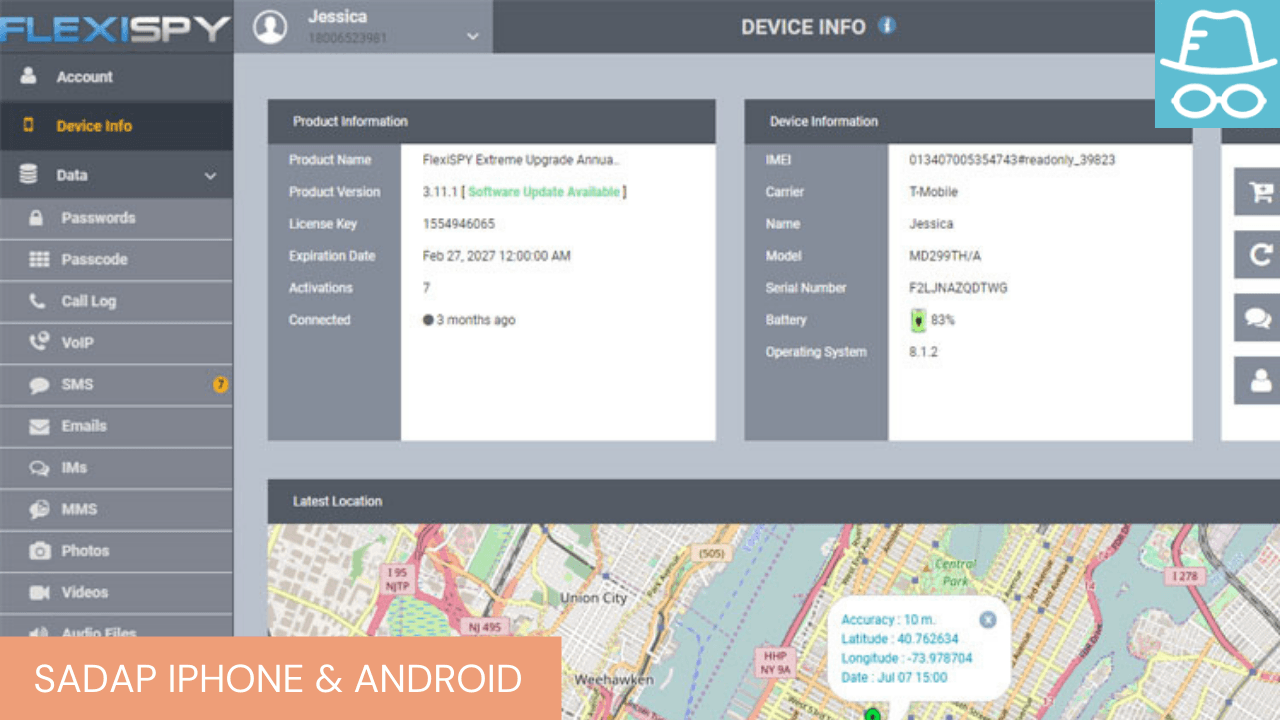This screenshot has height=720, width=1280.
Task: Click the connected status dot
Action: click(428, 320)
